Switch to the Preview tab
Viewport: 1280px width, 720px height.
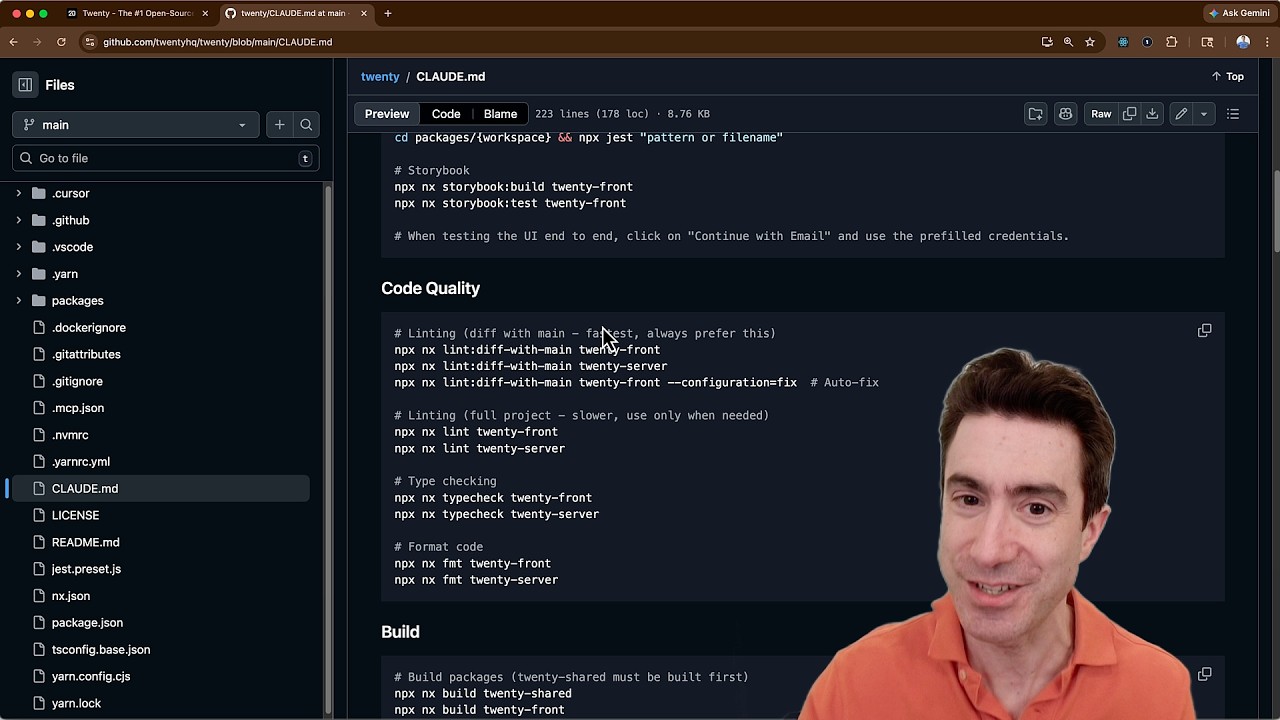click(x=387, y=114)
